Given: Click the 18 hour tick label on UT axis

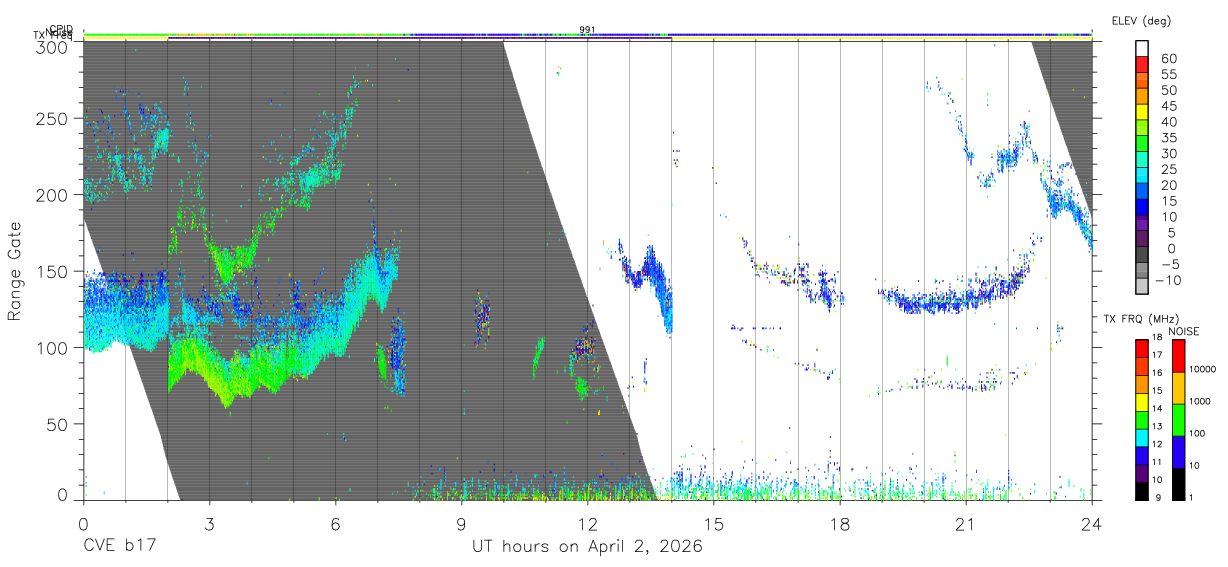Looking at the screenshot, I should pos(840,524).
